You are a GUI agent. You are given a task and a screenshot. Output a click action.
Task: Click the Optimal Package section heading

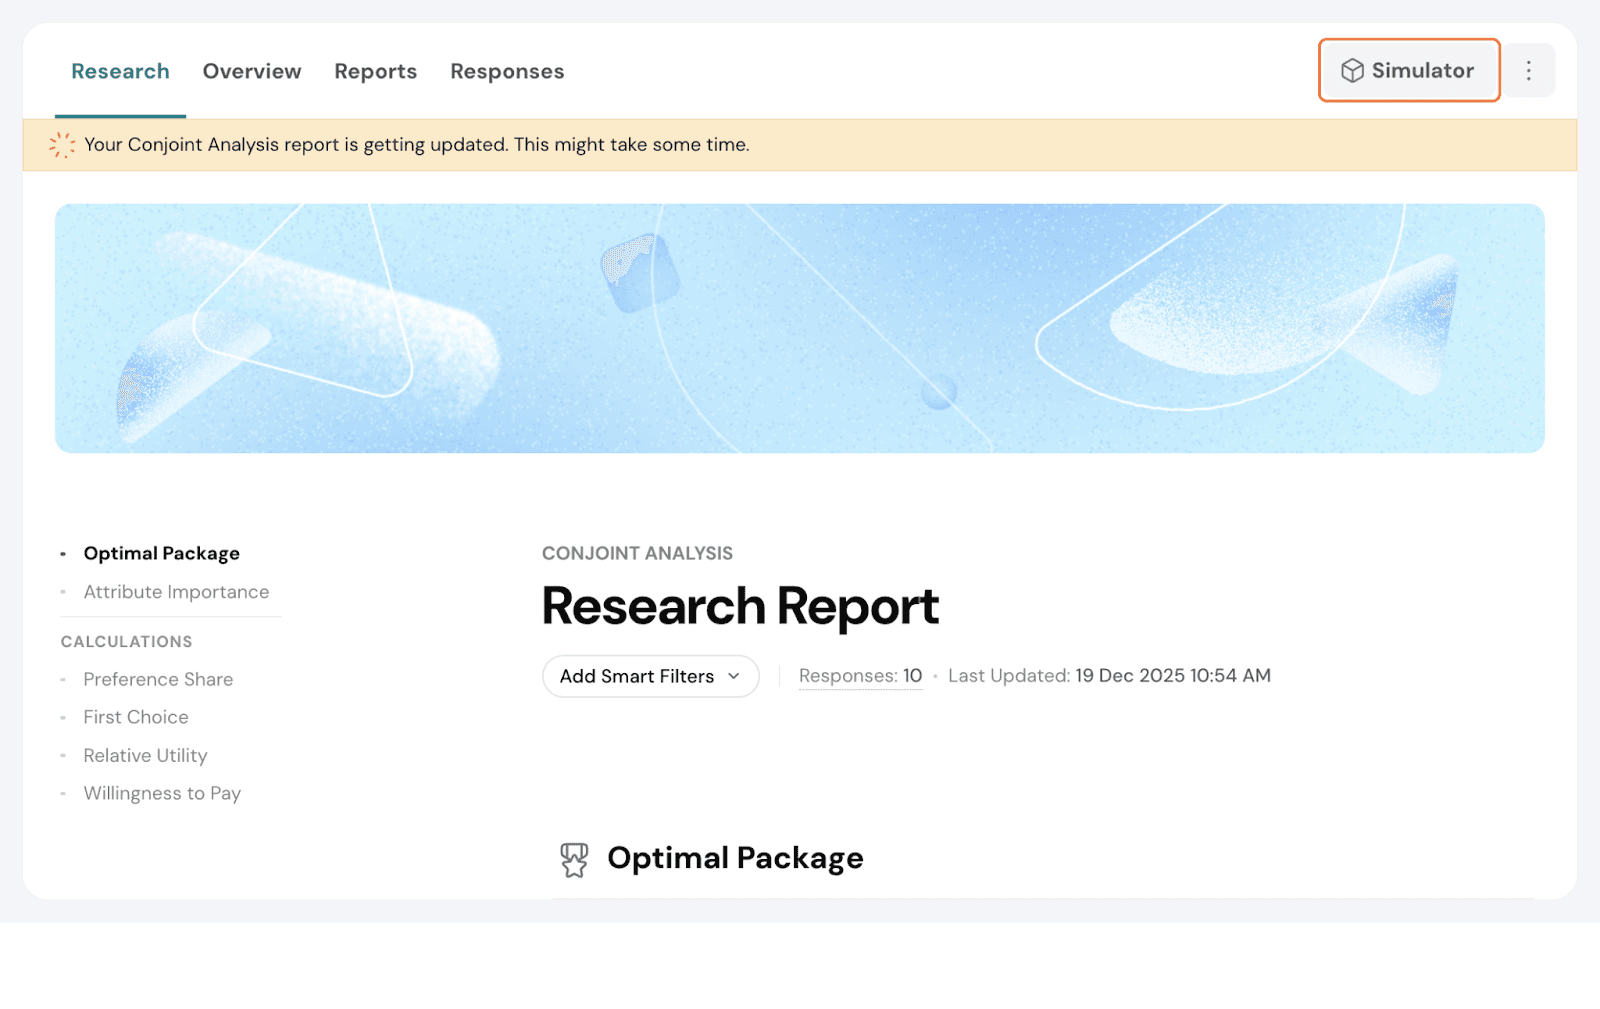click(x=735, y=859)
